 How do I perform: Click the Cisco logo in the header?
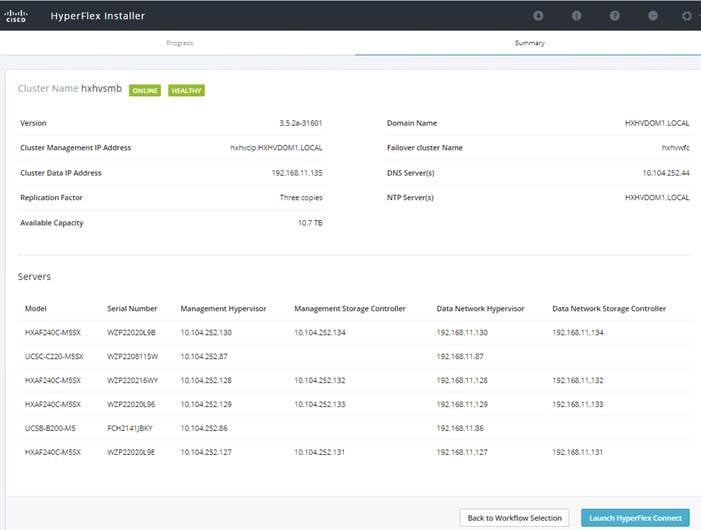(x=16, y=16)
